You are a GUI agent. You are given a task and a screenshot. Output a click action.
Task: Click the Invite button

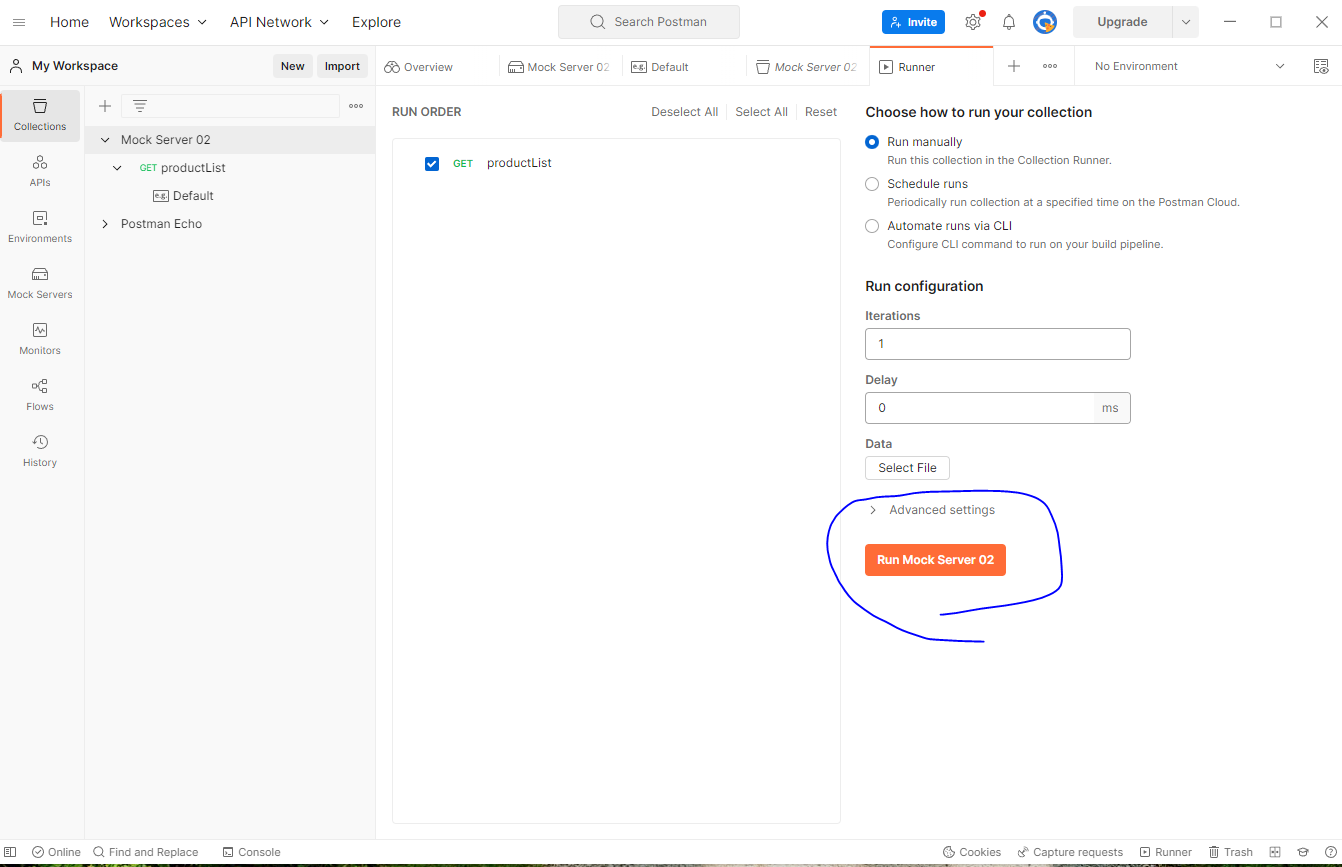[913, 22]
